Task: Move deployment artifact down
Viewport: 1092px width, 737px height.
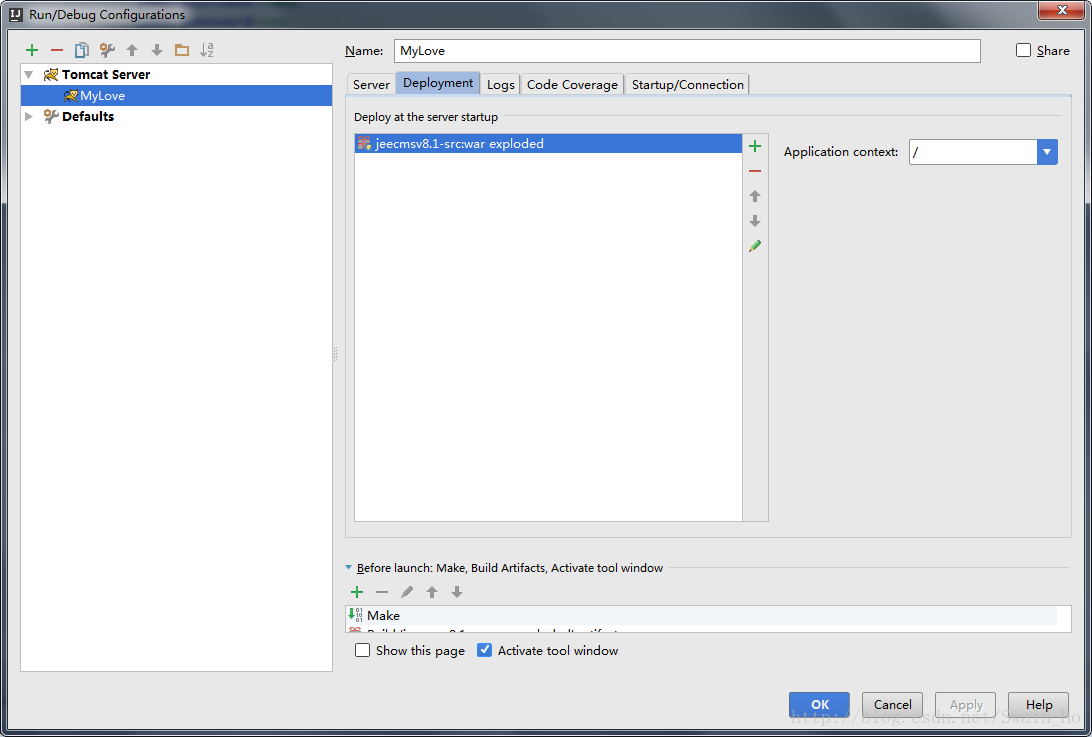Action: (x=755, y=222)
